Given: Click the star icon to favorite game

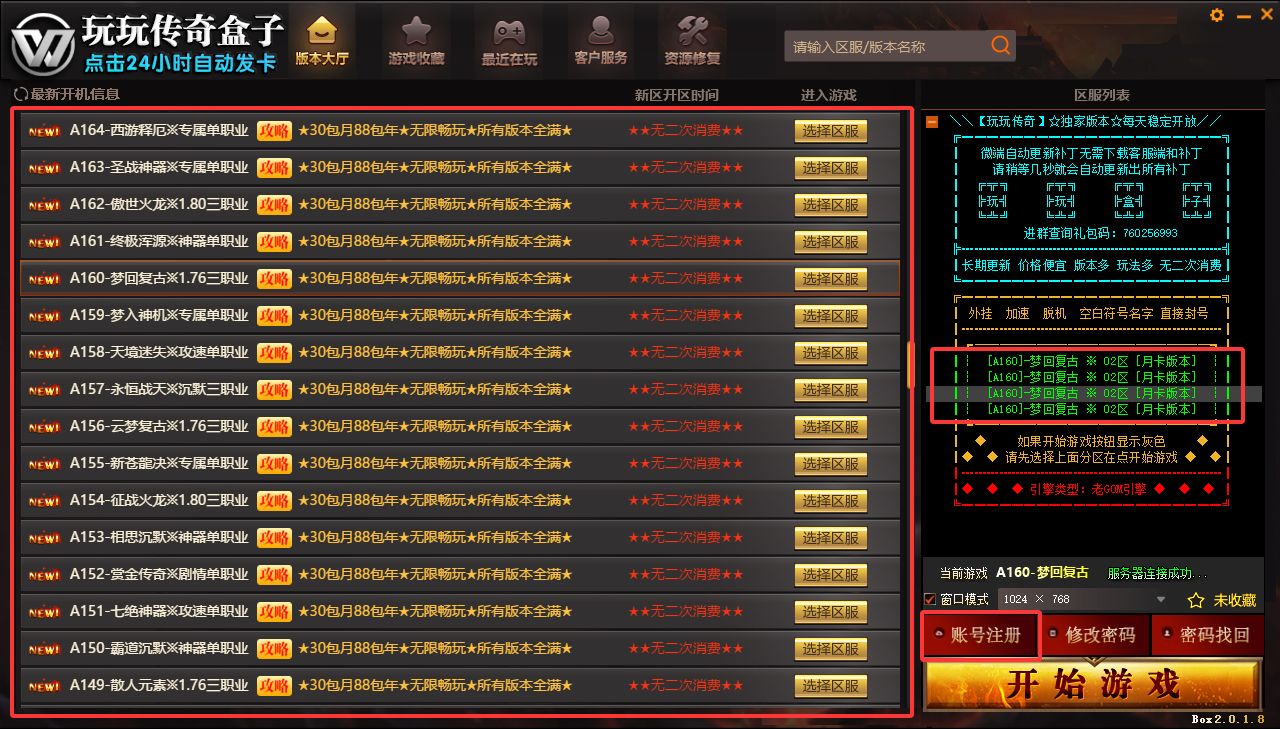Looking at the screenshot, I should (x=1195, y=600).
